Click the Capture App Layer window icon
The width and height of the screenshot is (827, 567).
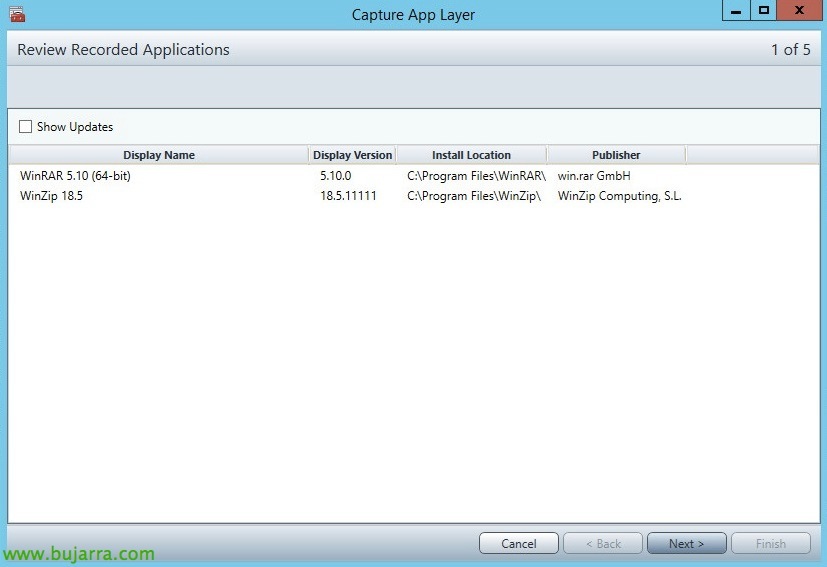coord(17,14)
